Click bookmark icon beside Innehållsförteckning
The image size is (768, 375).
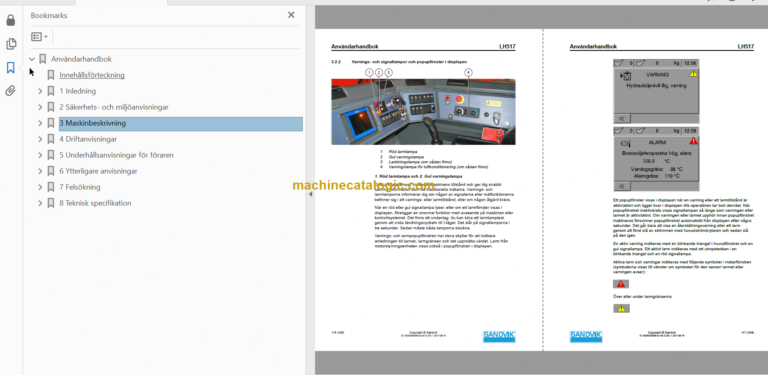(51, 75)
